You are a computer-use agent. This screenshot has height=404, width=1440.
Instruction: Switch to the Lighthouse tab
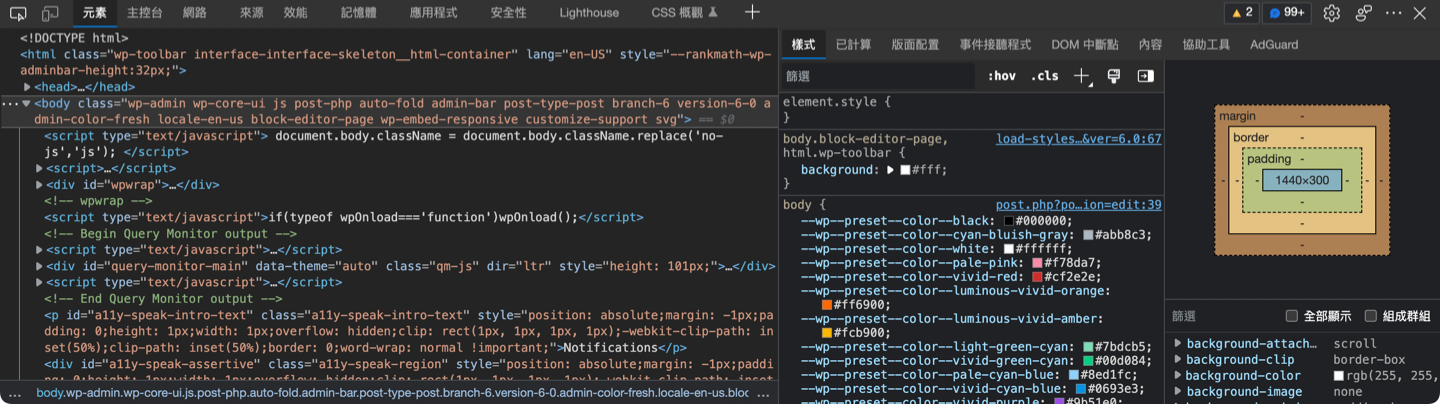(x=588, y=13)
